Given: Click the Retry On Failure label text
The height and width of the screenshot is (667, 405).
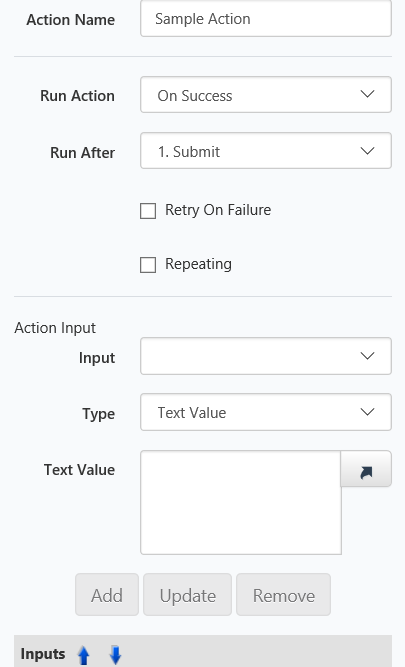Looking at the screenshot, I should (218, 210).
